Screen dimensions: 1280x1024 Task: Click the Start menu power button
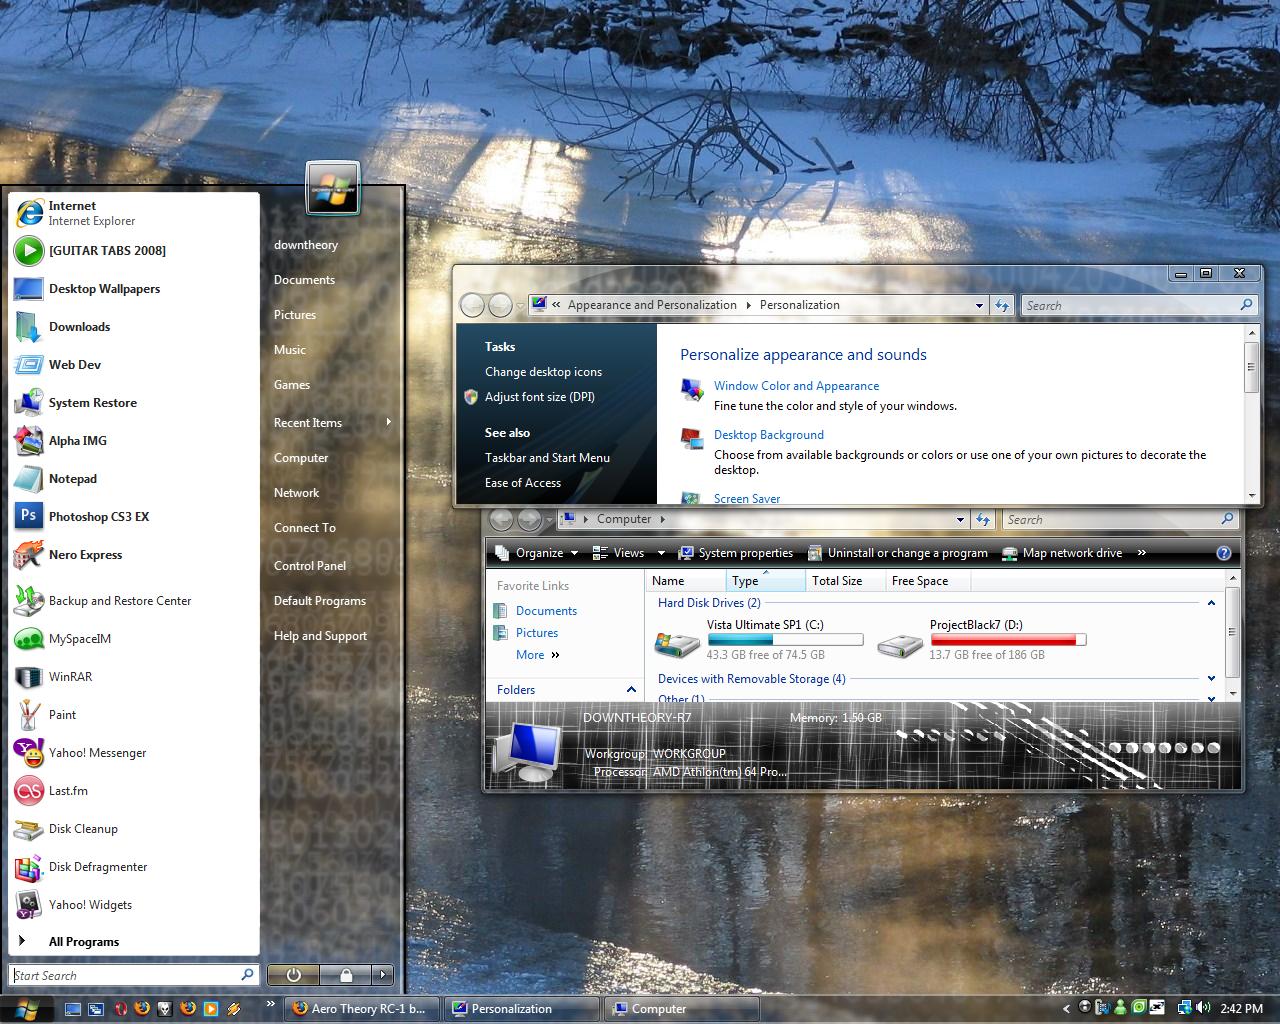click(294, 974)
